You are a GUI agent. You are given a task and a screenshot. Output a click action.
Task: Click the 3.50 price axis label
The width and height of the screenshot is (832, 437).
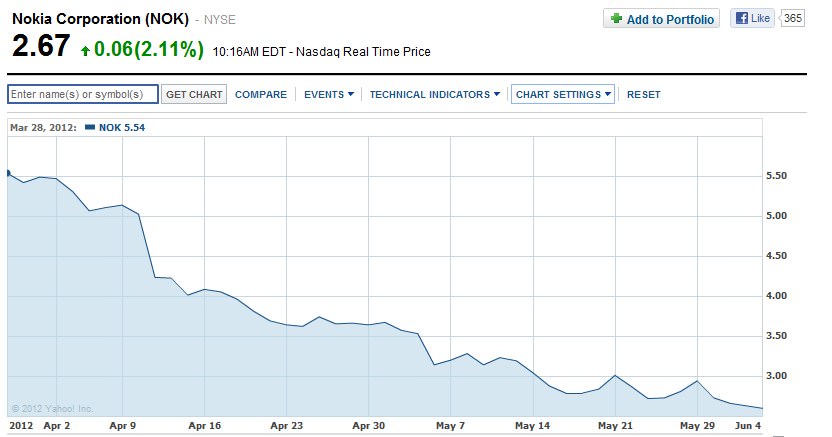click(776, 336)
